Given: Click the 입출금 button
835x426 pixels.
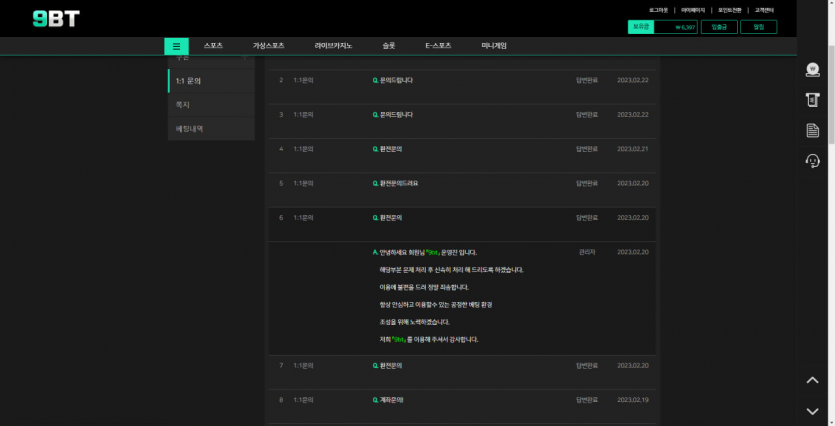Looking at the screenshot, I should point(720,27).
